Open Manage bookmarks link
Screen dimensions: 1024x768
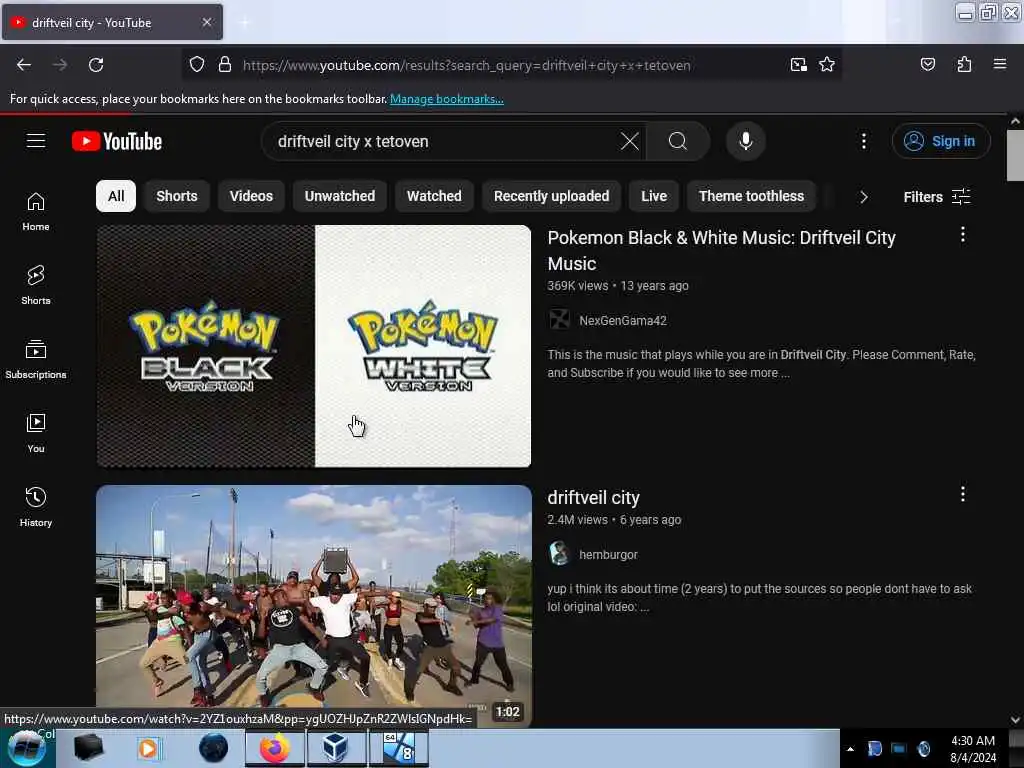click(x=447, y=99)
